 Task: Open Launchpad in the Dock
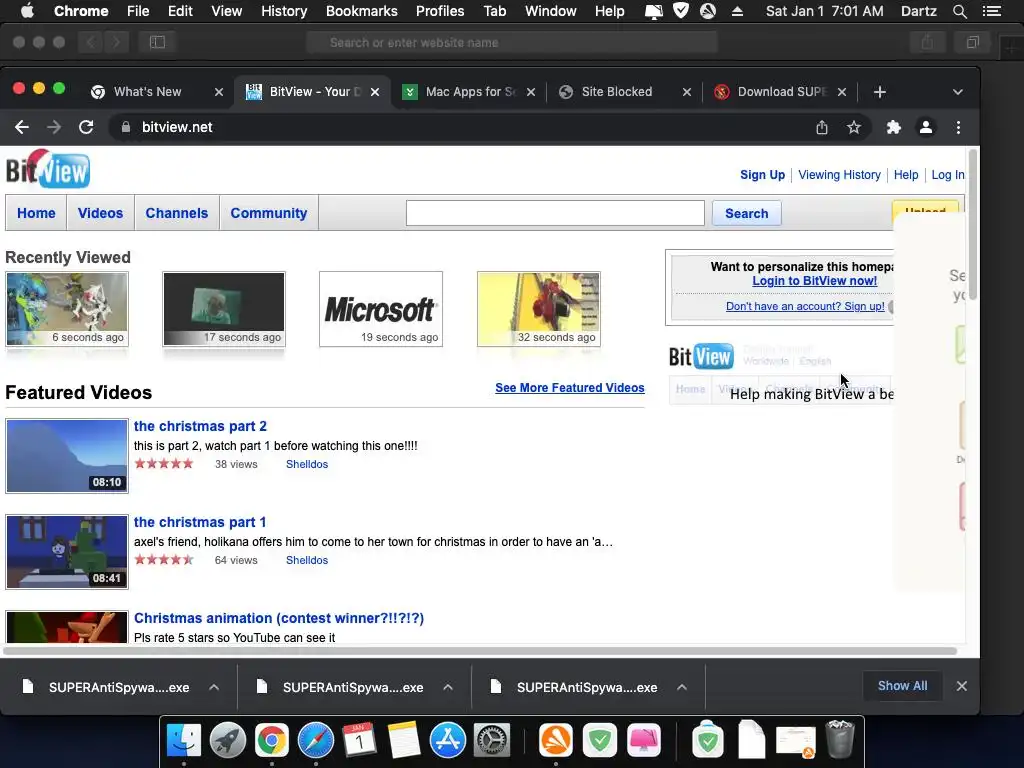(228, 741)
